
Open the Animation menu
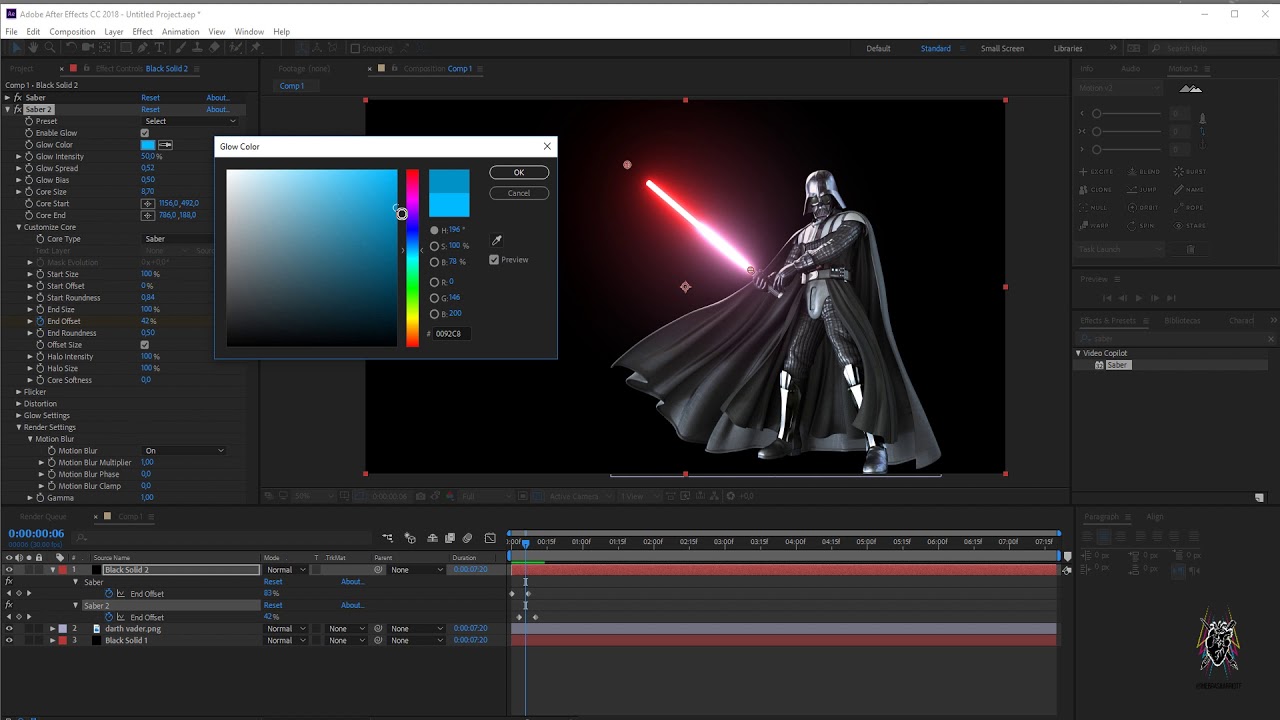[x=180, y=32]
